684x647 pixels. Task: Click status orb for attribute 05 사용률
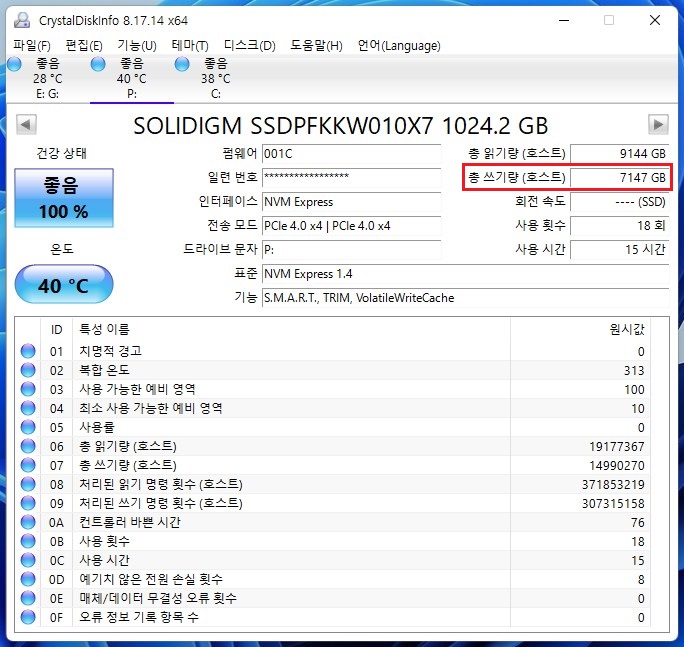28,427
